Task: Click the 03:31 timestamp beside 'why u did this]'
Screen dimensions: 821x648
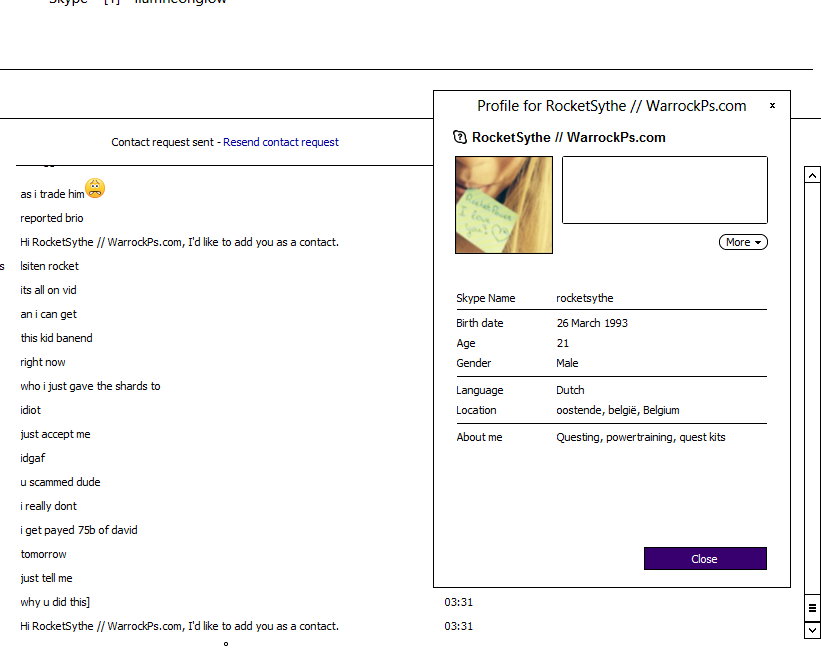Action: [x=459, y=602]
